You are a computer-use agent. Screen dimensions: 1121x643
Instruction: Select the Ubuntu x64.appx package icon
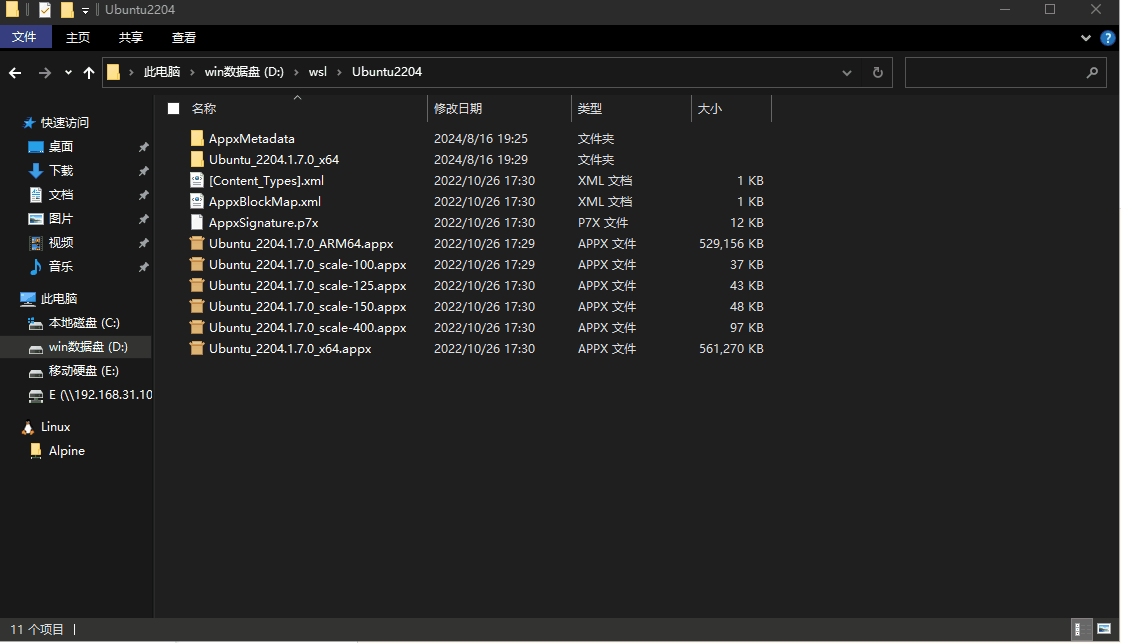tap(197, 348)
